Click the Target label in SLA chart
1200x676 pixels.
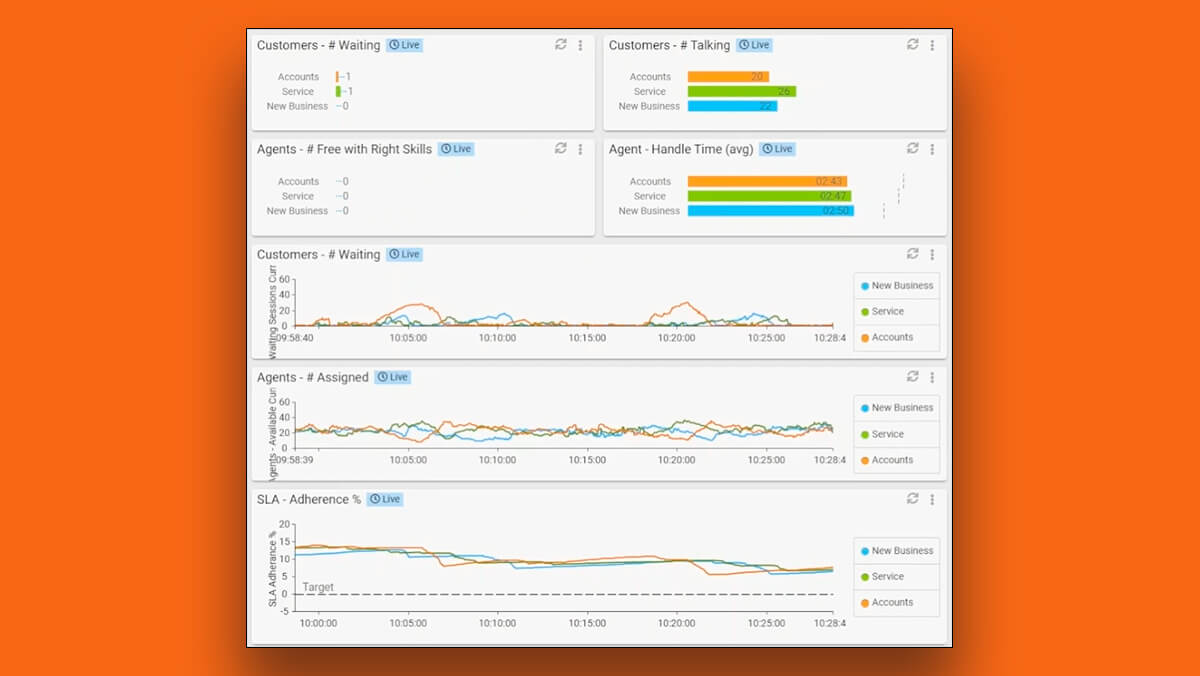pos(318,587)
